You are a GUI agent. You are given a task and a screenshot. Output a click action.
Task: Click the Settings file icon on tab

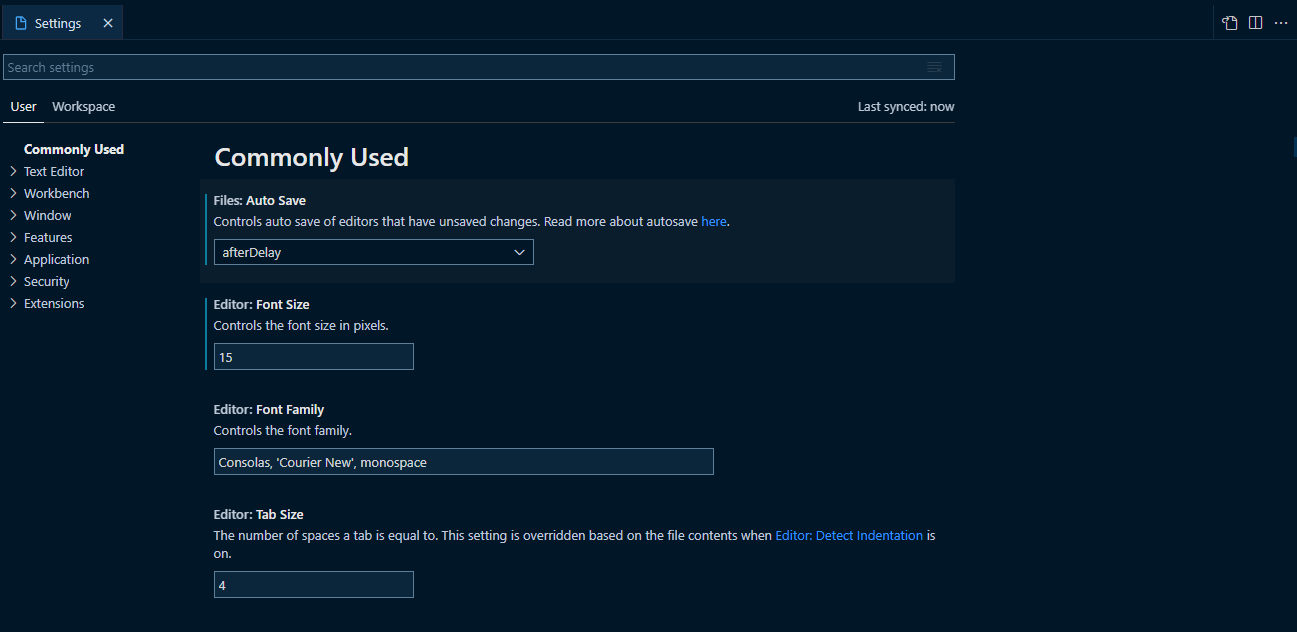point(21,23)
